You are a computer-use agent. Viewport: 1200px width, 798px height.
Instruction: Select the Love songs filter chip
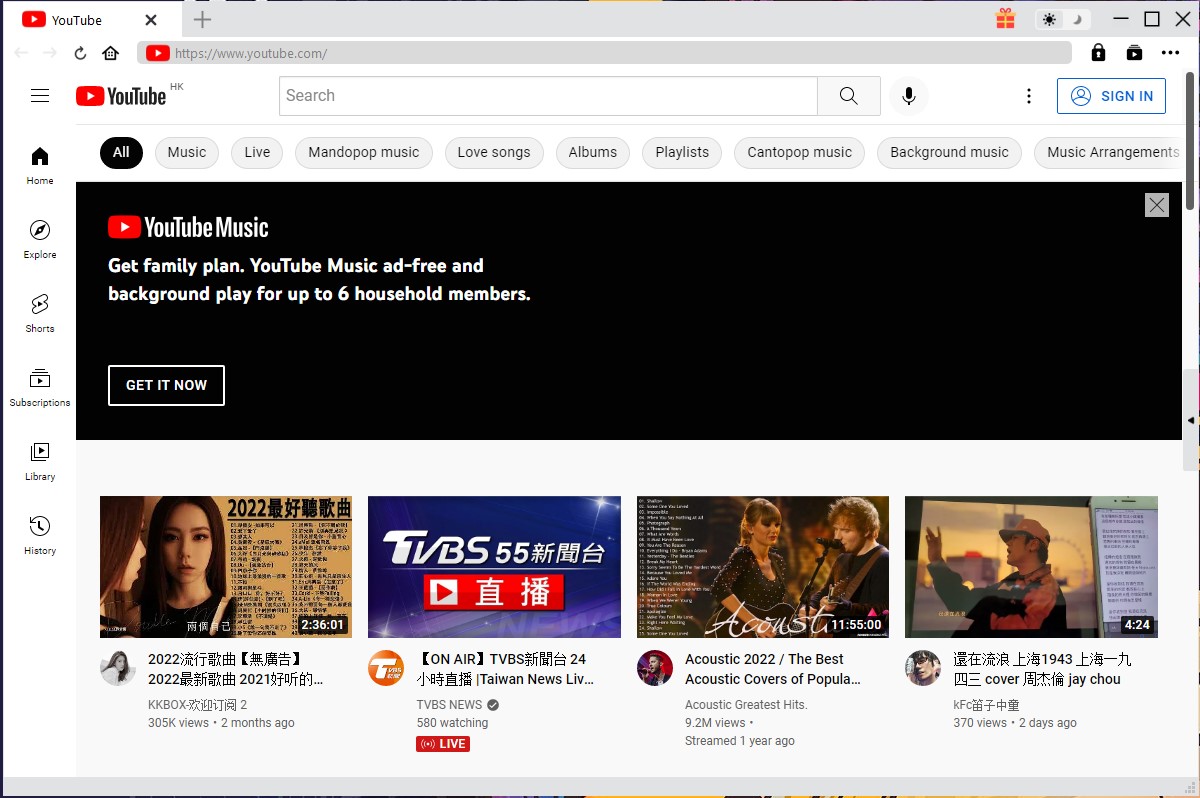pyautogui.click(x=494, y=152)
